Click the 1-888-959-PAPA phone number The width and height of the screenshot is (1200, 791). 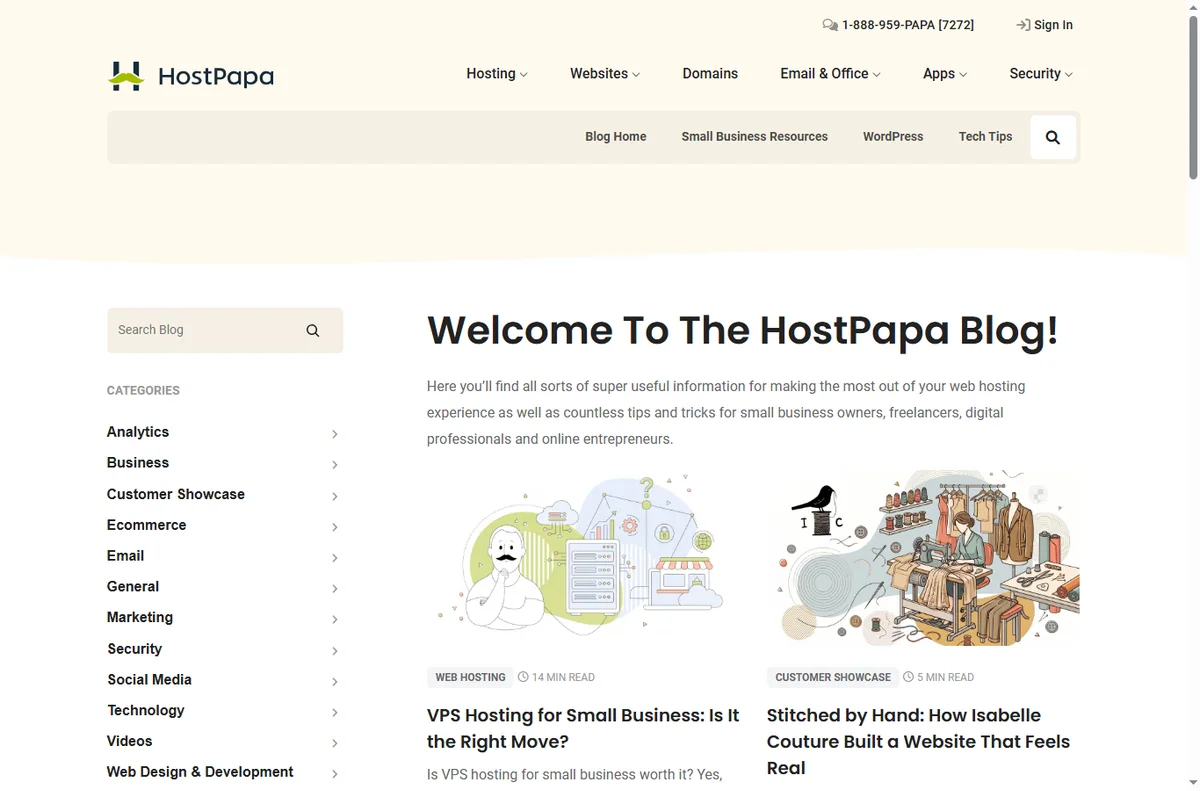(x=908, y=25)
